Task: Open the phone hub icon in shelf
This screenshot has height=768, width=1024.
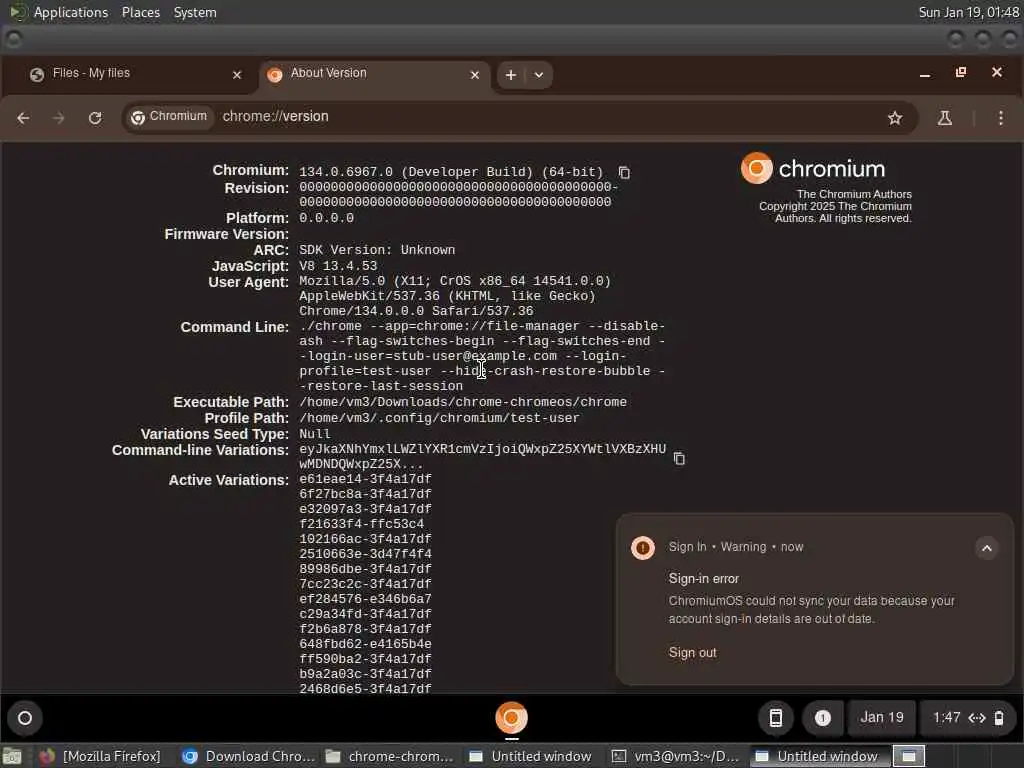Action: tap(775, 718)
